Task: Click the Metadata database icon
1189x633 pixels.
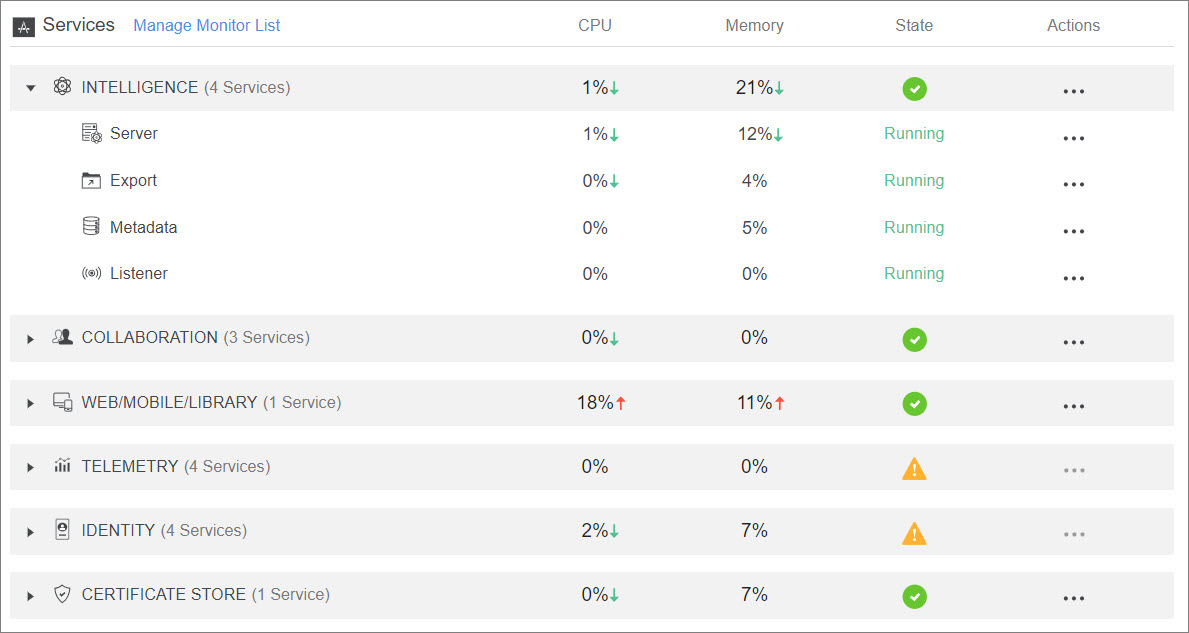Action: [x=91, y=227]
